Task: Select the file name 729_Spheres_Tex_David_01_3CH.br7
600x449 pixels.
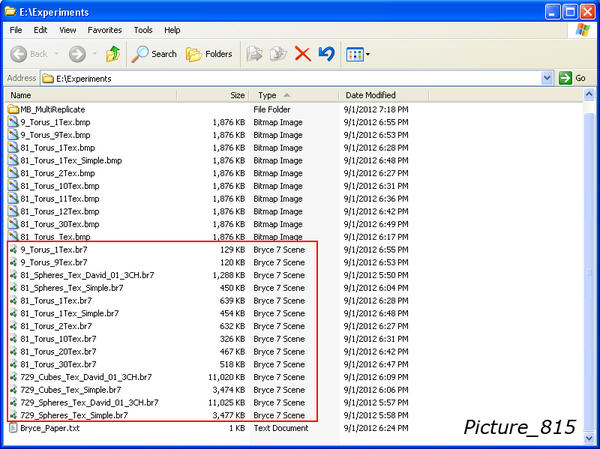Action: click(90, 402)
